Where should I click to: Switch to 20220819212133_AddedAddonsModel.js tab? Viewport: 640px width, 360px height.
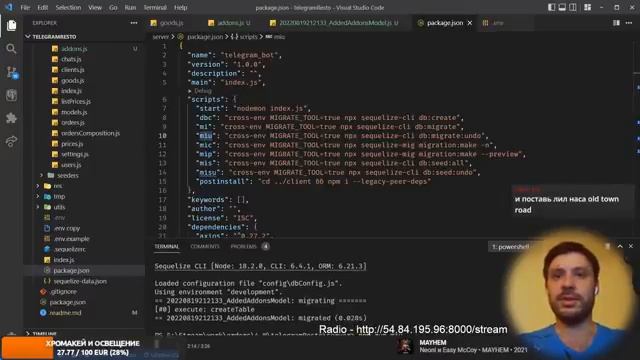tap(338, 23)
